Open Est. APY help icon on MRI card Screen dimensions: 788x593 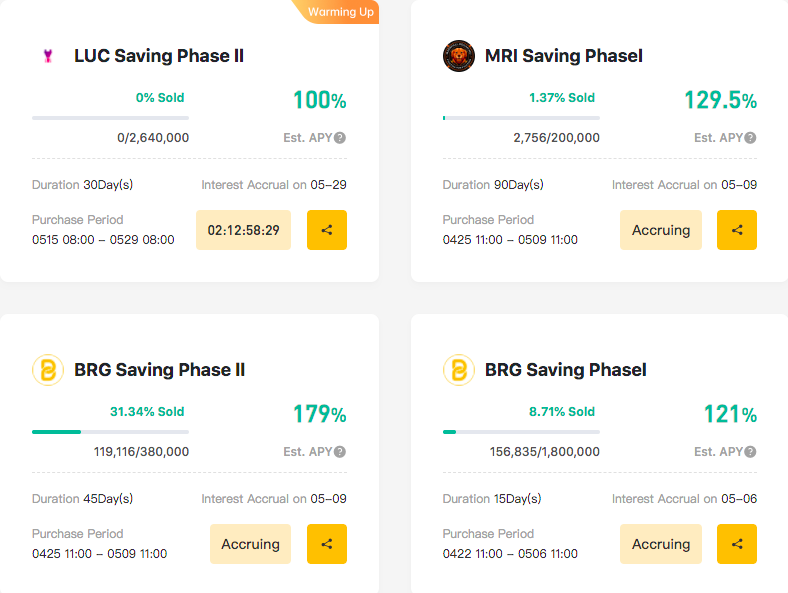[750, 138]
